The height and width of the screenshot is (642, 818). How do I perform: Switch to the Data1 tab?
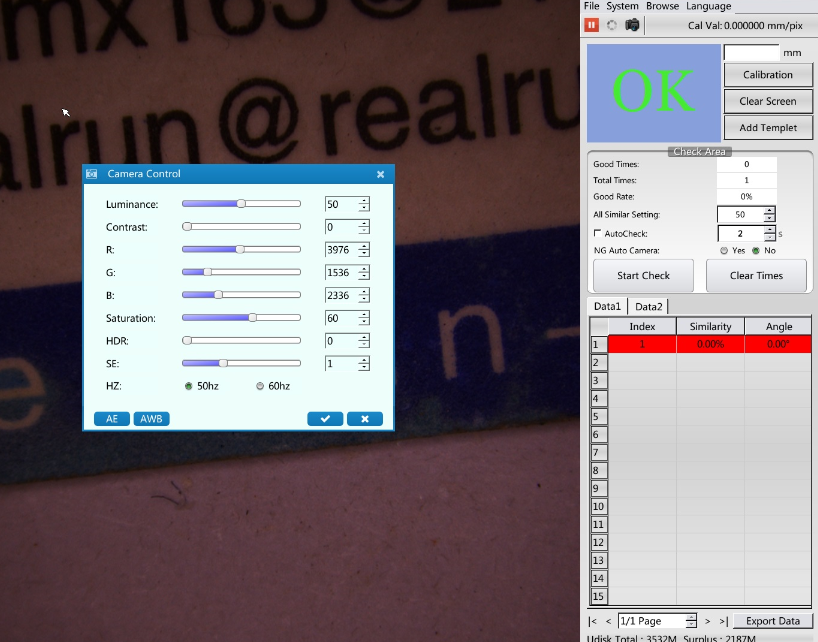coord(607,306)
